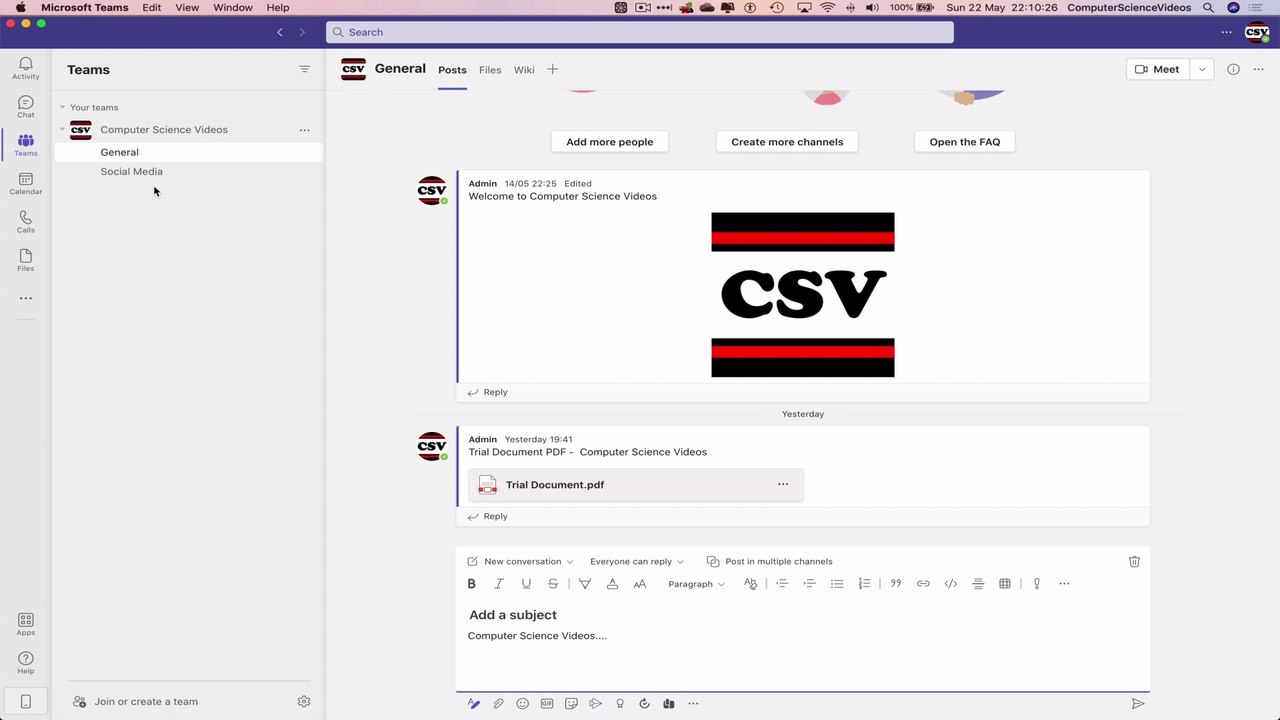Collapse the formatting toolbar via Format icon

tap(474, 704)
